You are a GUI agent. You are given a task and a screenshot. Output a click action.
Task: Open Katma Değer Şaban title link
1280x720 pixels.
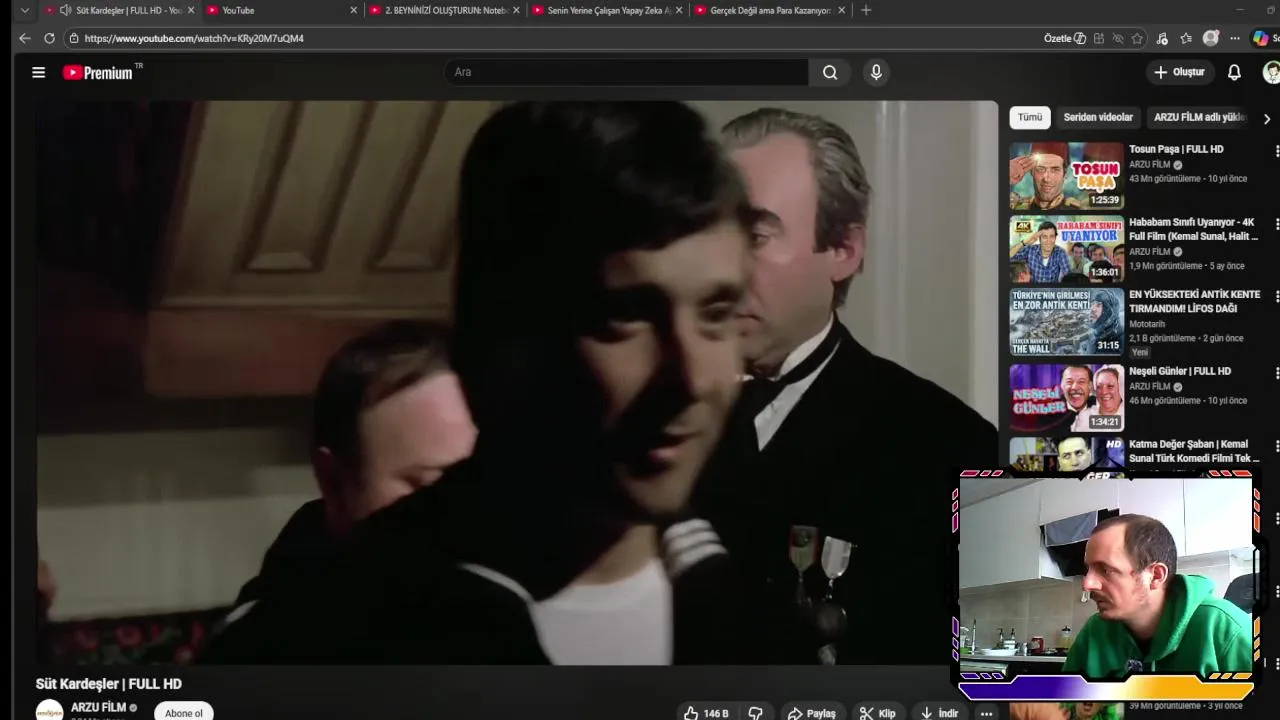1193,451
